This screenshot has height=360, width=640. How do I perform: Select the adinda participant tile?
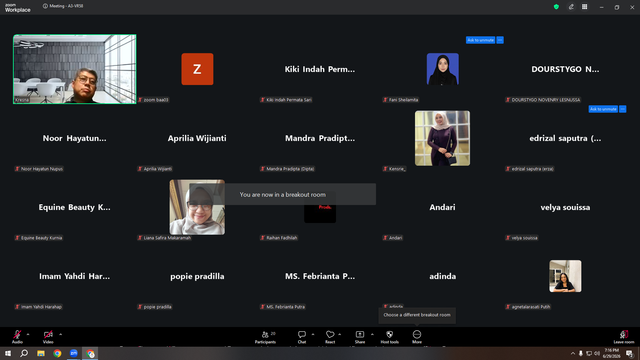pyautogui.click(x=442, y=276)
